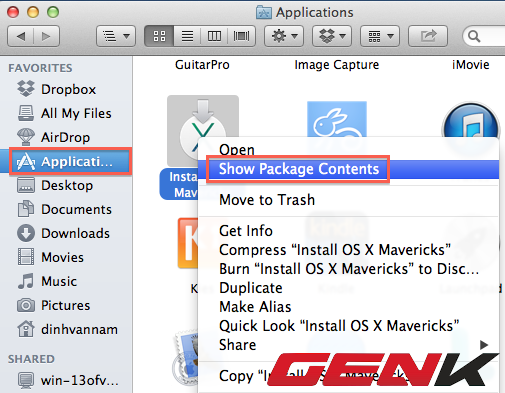Click the iMovie app label
The height and width of the screenshot is (393, 505).
click(470, 65)
